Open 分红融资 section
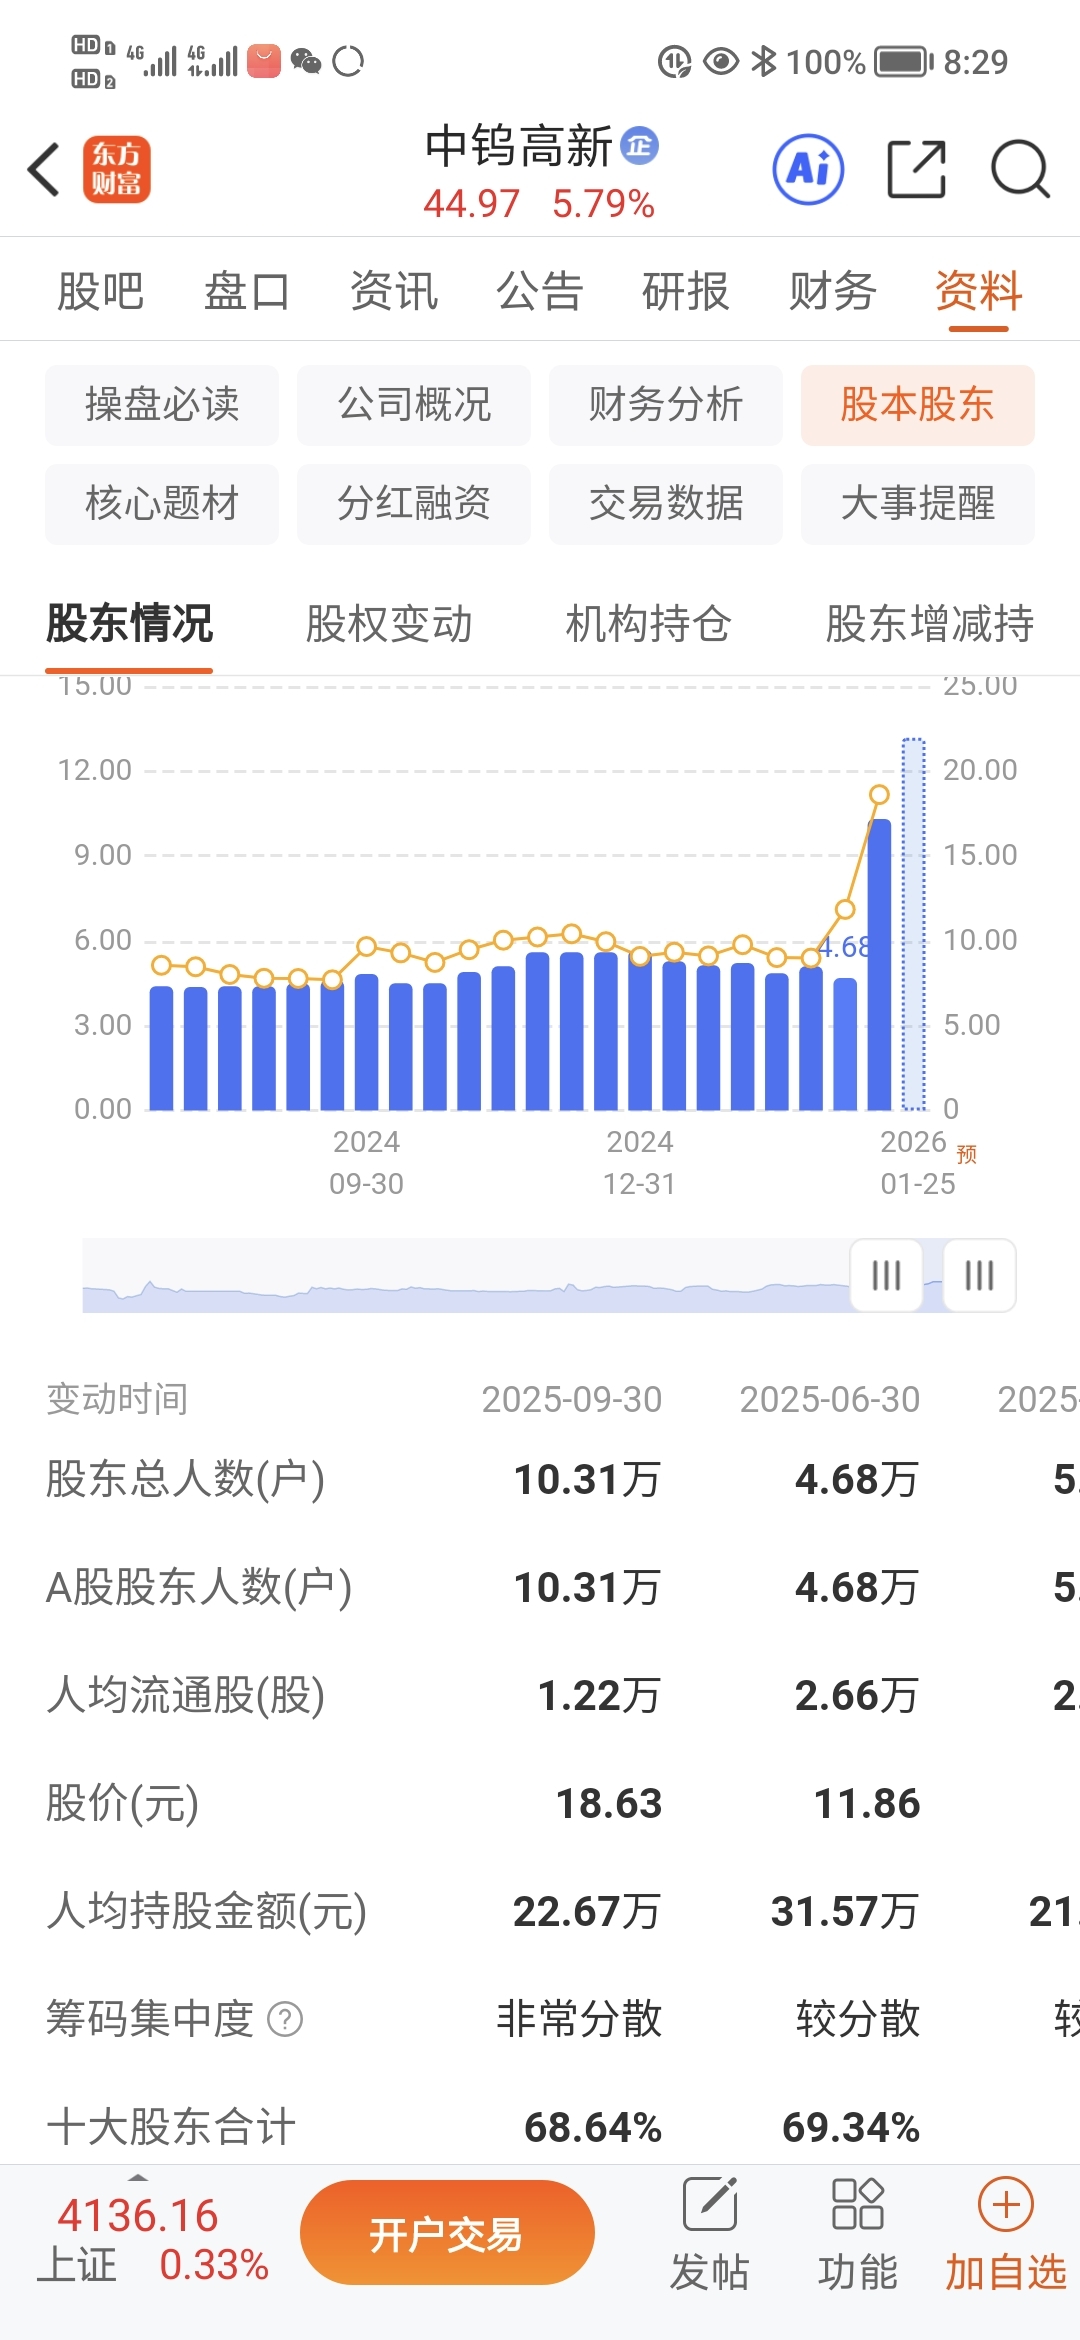Viewport: 1080px width, 2340px height. [414, 504]
